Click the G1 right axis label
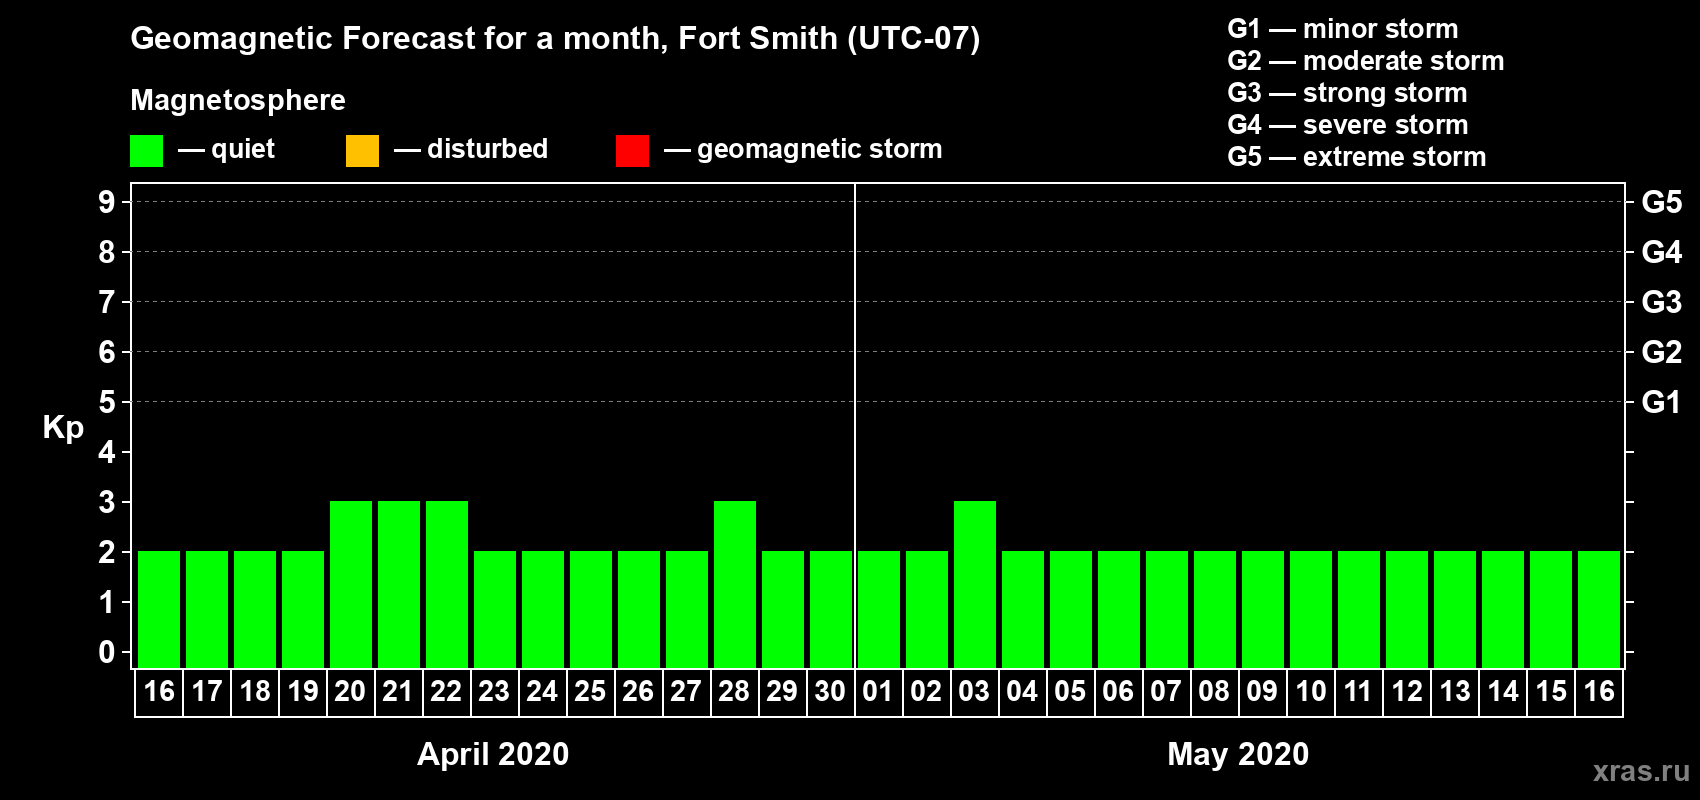Viewport: 1700px width, 800px height. (1661, 402)
